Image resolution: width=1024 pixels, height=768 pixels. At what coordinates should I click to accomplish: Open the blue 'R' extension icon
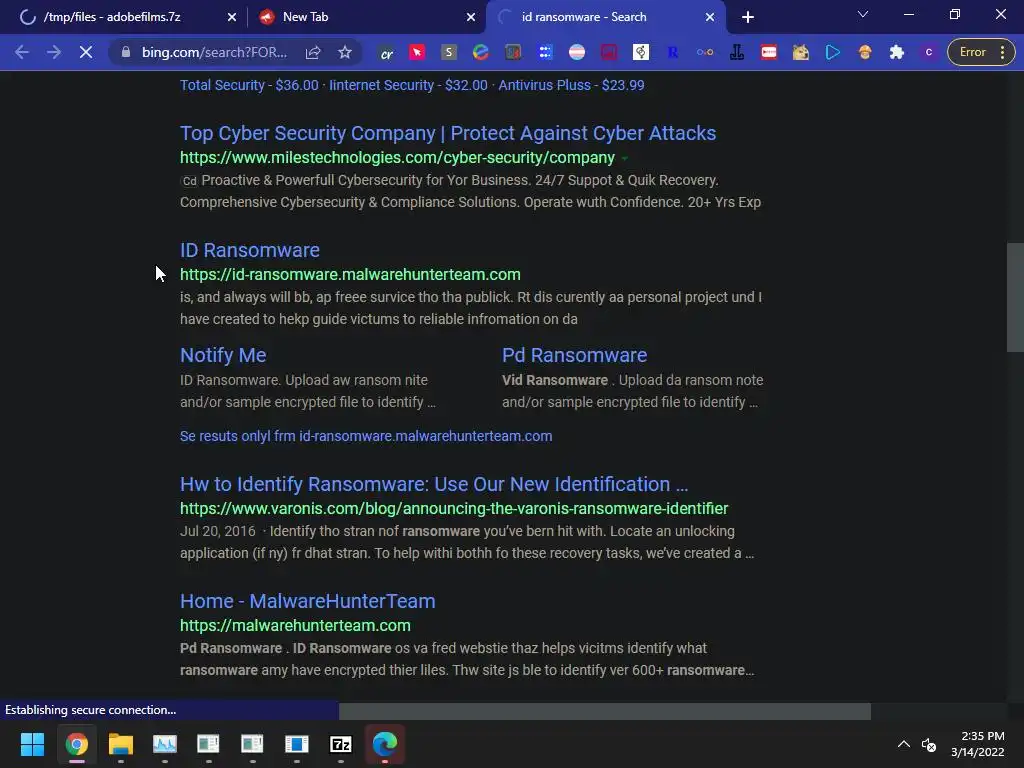(x=673, y=52)
